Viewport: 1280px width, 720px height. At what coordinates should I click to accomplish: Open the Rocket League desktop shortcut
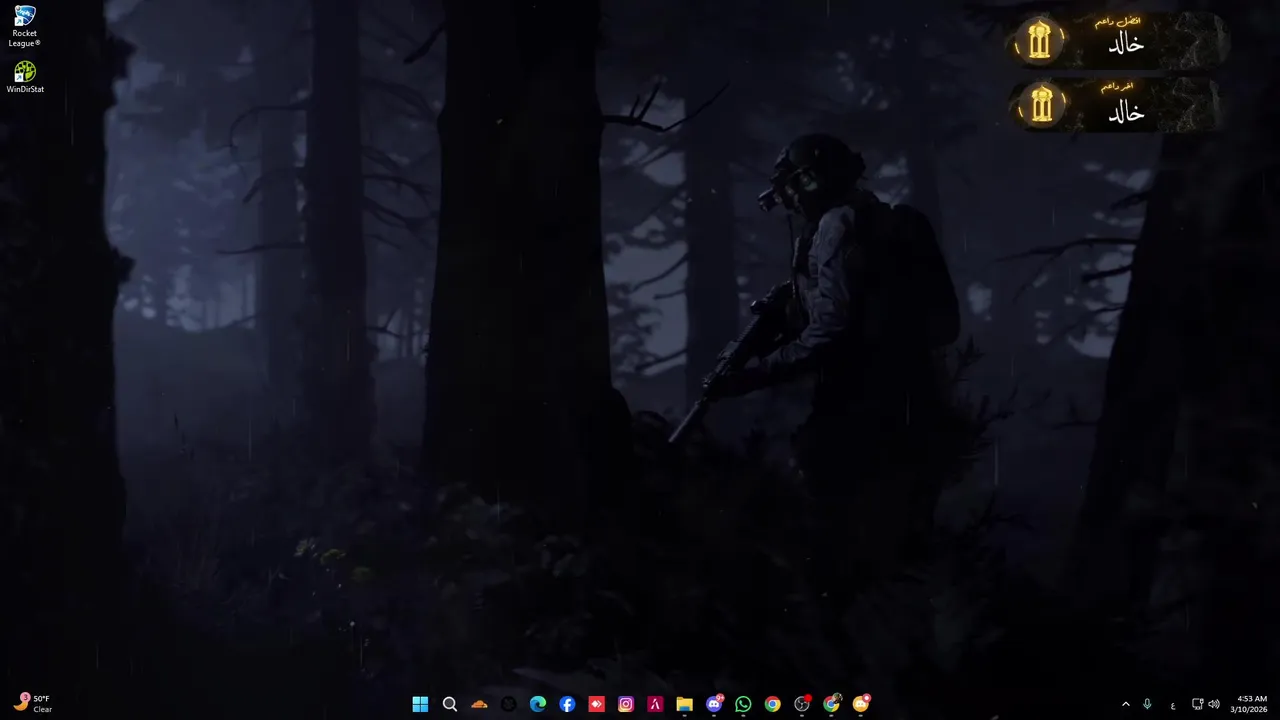click(25, 26)
